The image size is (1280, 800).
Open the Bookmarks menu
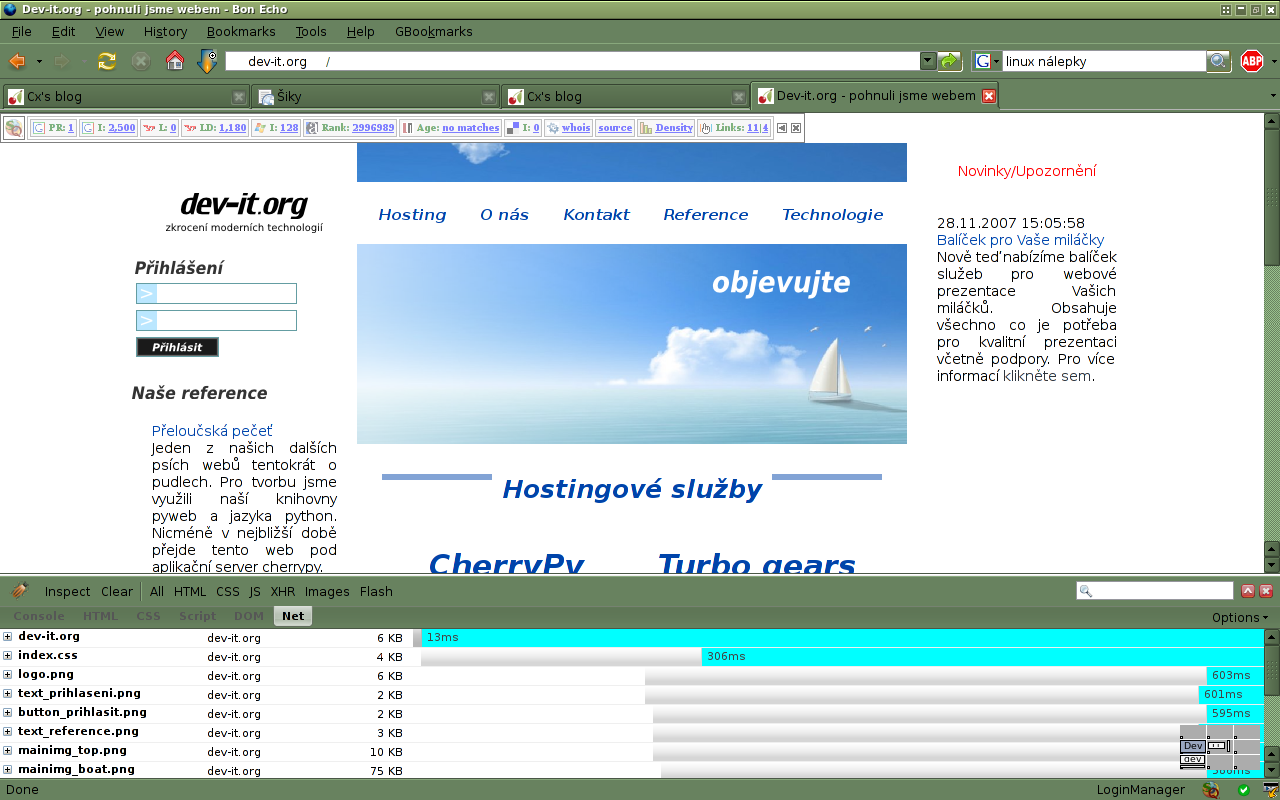coord(235,31)
